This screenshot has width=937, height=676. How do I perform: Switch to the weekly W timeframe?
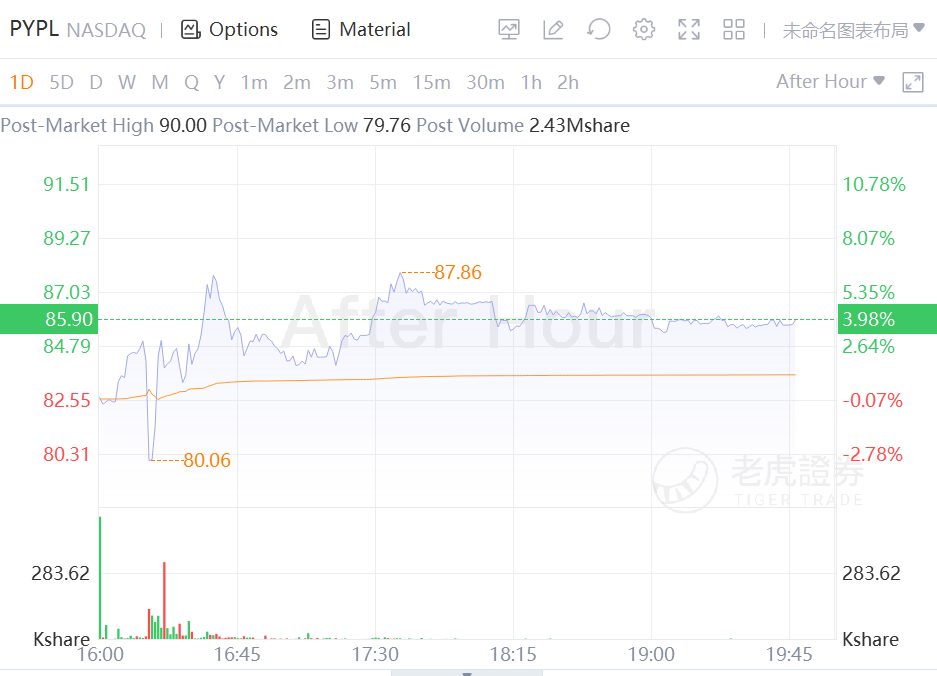pyautogui.click(x=127, y=82)
